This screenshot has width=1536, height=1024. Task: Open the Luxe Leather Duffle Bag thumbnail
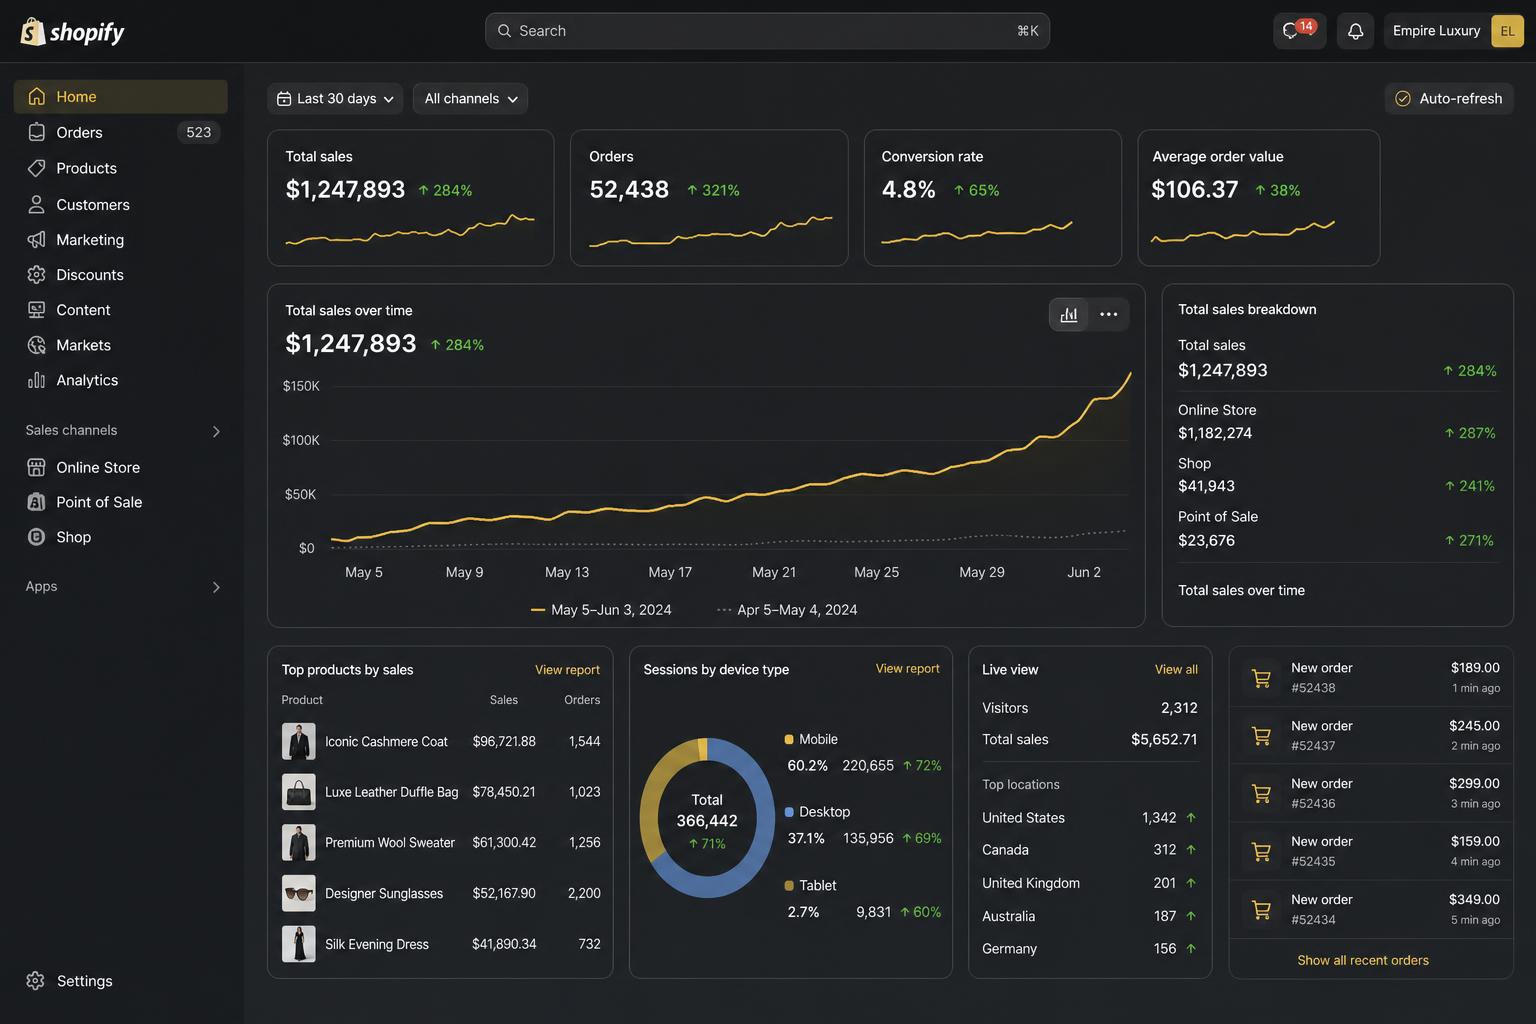299,792
